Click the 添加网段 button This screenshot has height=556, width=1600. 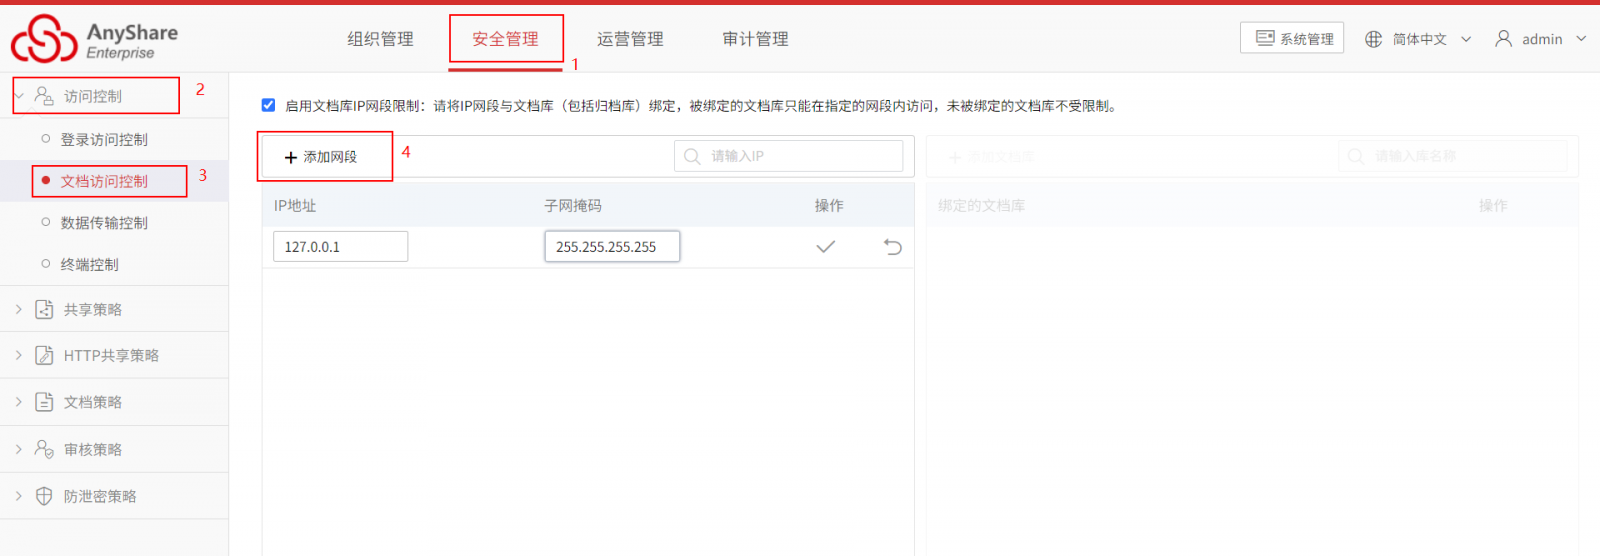[321, 157]
